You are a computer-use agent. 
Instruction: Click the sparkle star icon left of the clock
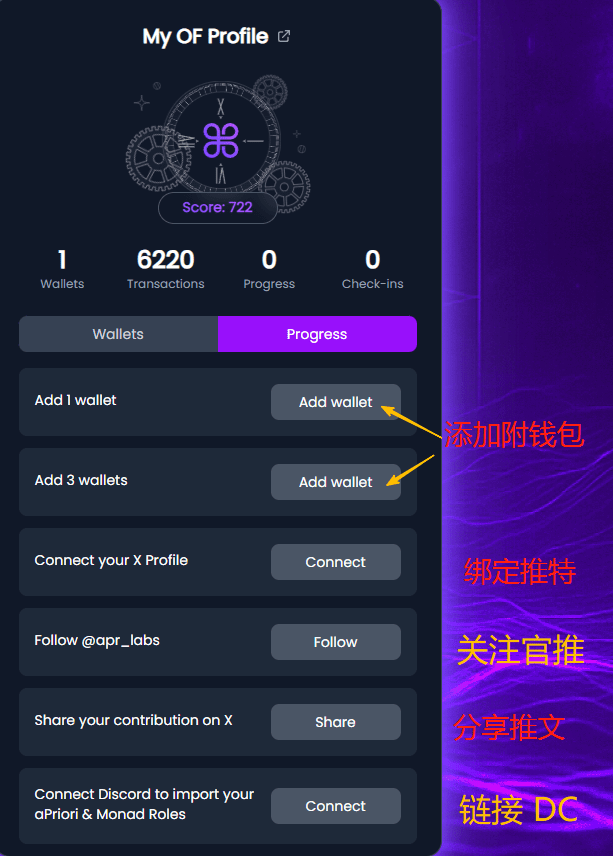pyautogui.click(x=142, y=103)
